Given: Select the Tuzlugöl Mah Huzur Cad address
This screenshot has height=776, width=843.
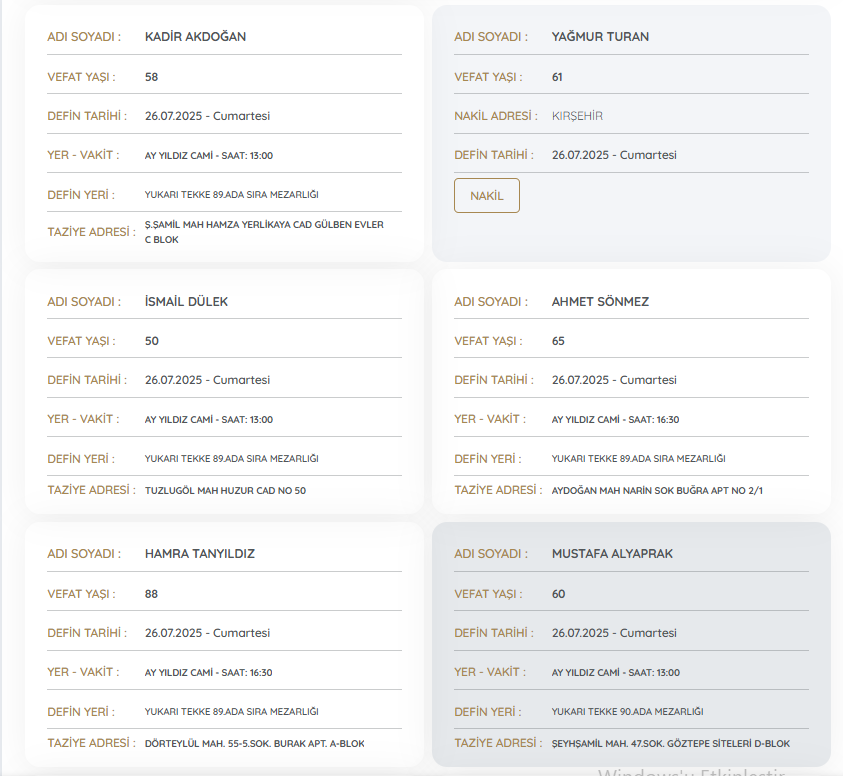Looking at the screenshot, I should click(225, 491).
